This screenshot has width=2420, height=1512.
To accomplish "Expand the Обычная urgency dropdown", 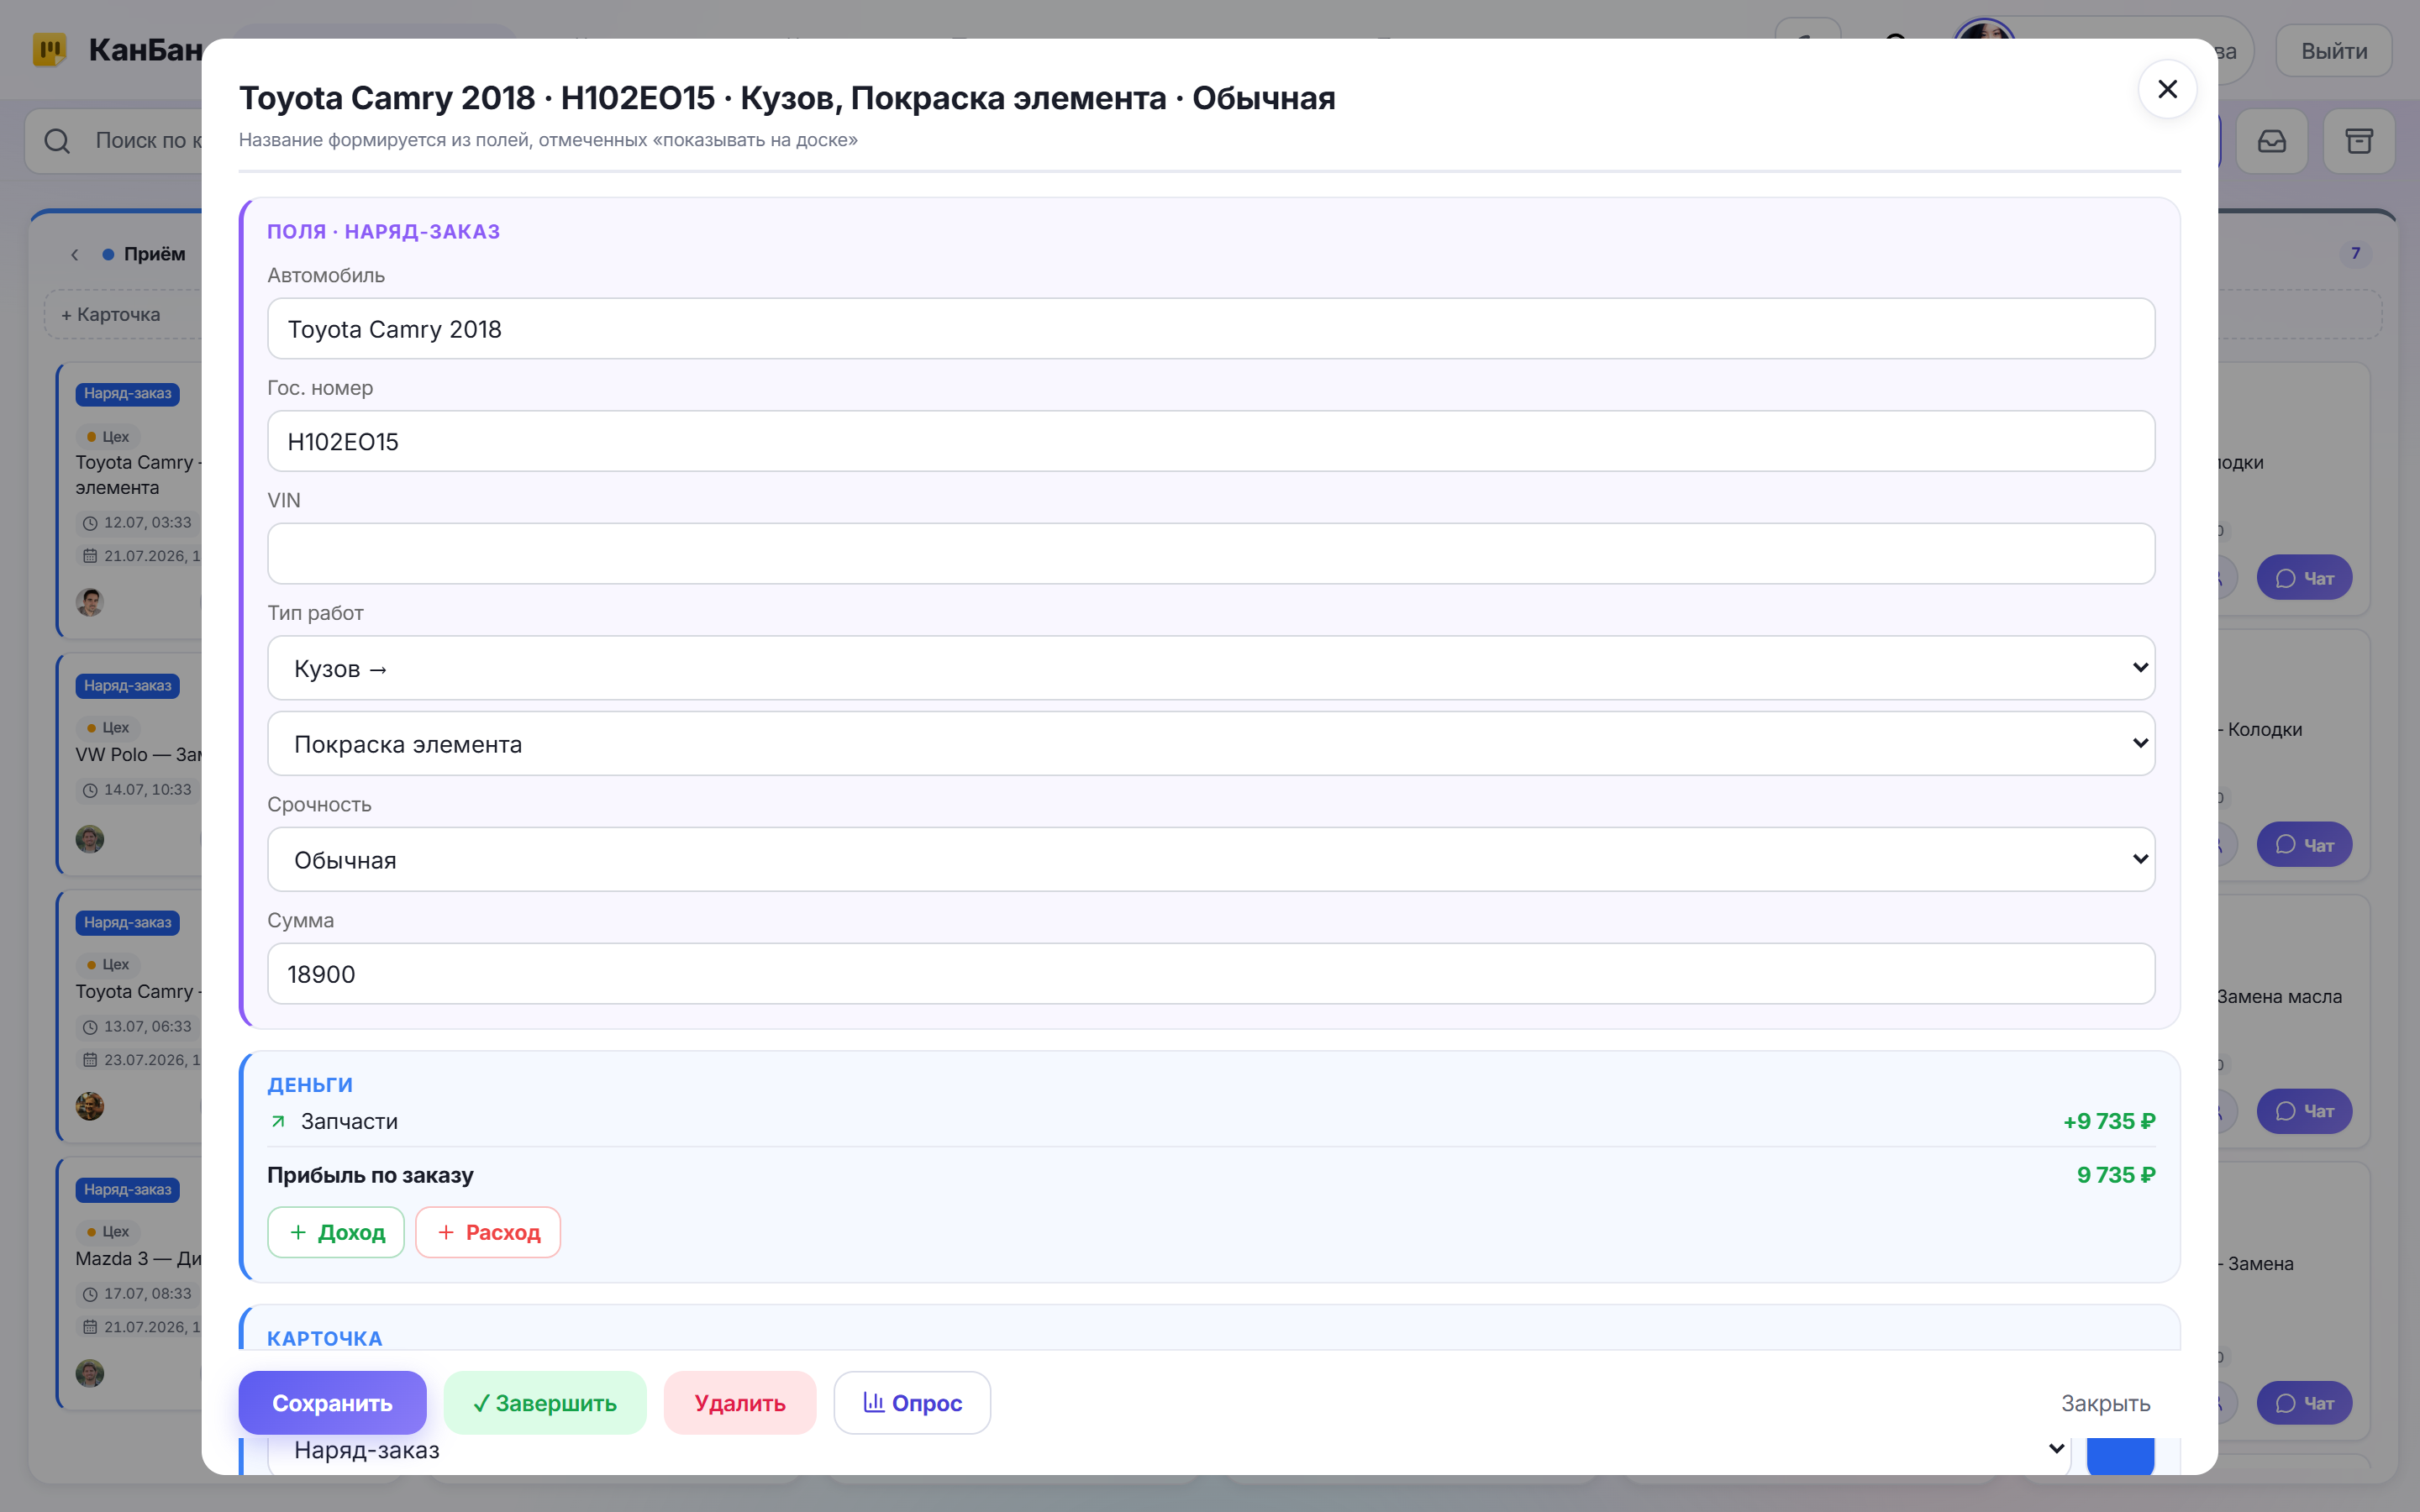I will [1211, 859].
